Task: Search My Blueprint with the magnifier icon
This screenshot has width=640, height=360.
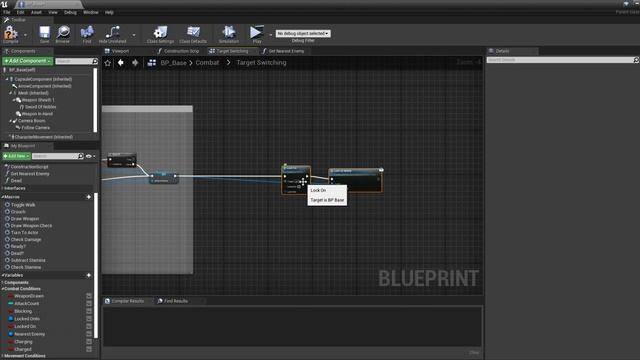Action: click(x=81, y=156)
